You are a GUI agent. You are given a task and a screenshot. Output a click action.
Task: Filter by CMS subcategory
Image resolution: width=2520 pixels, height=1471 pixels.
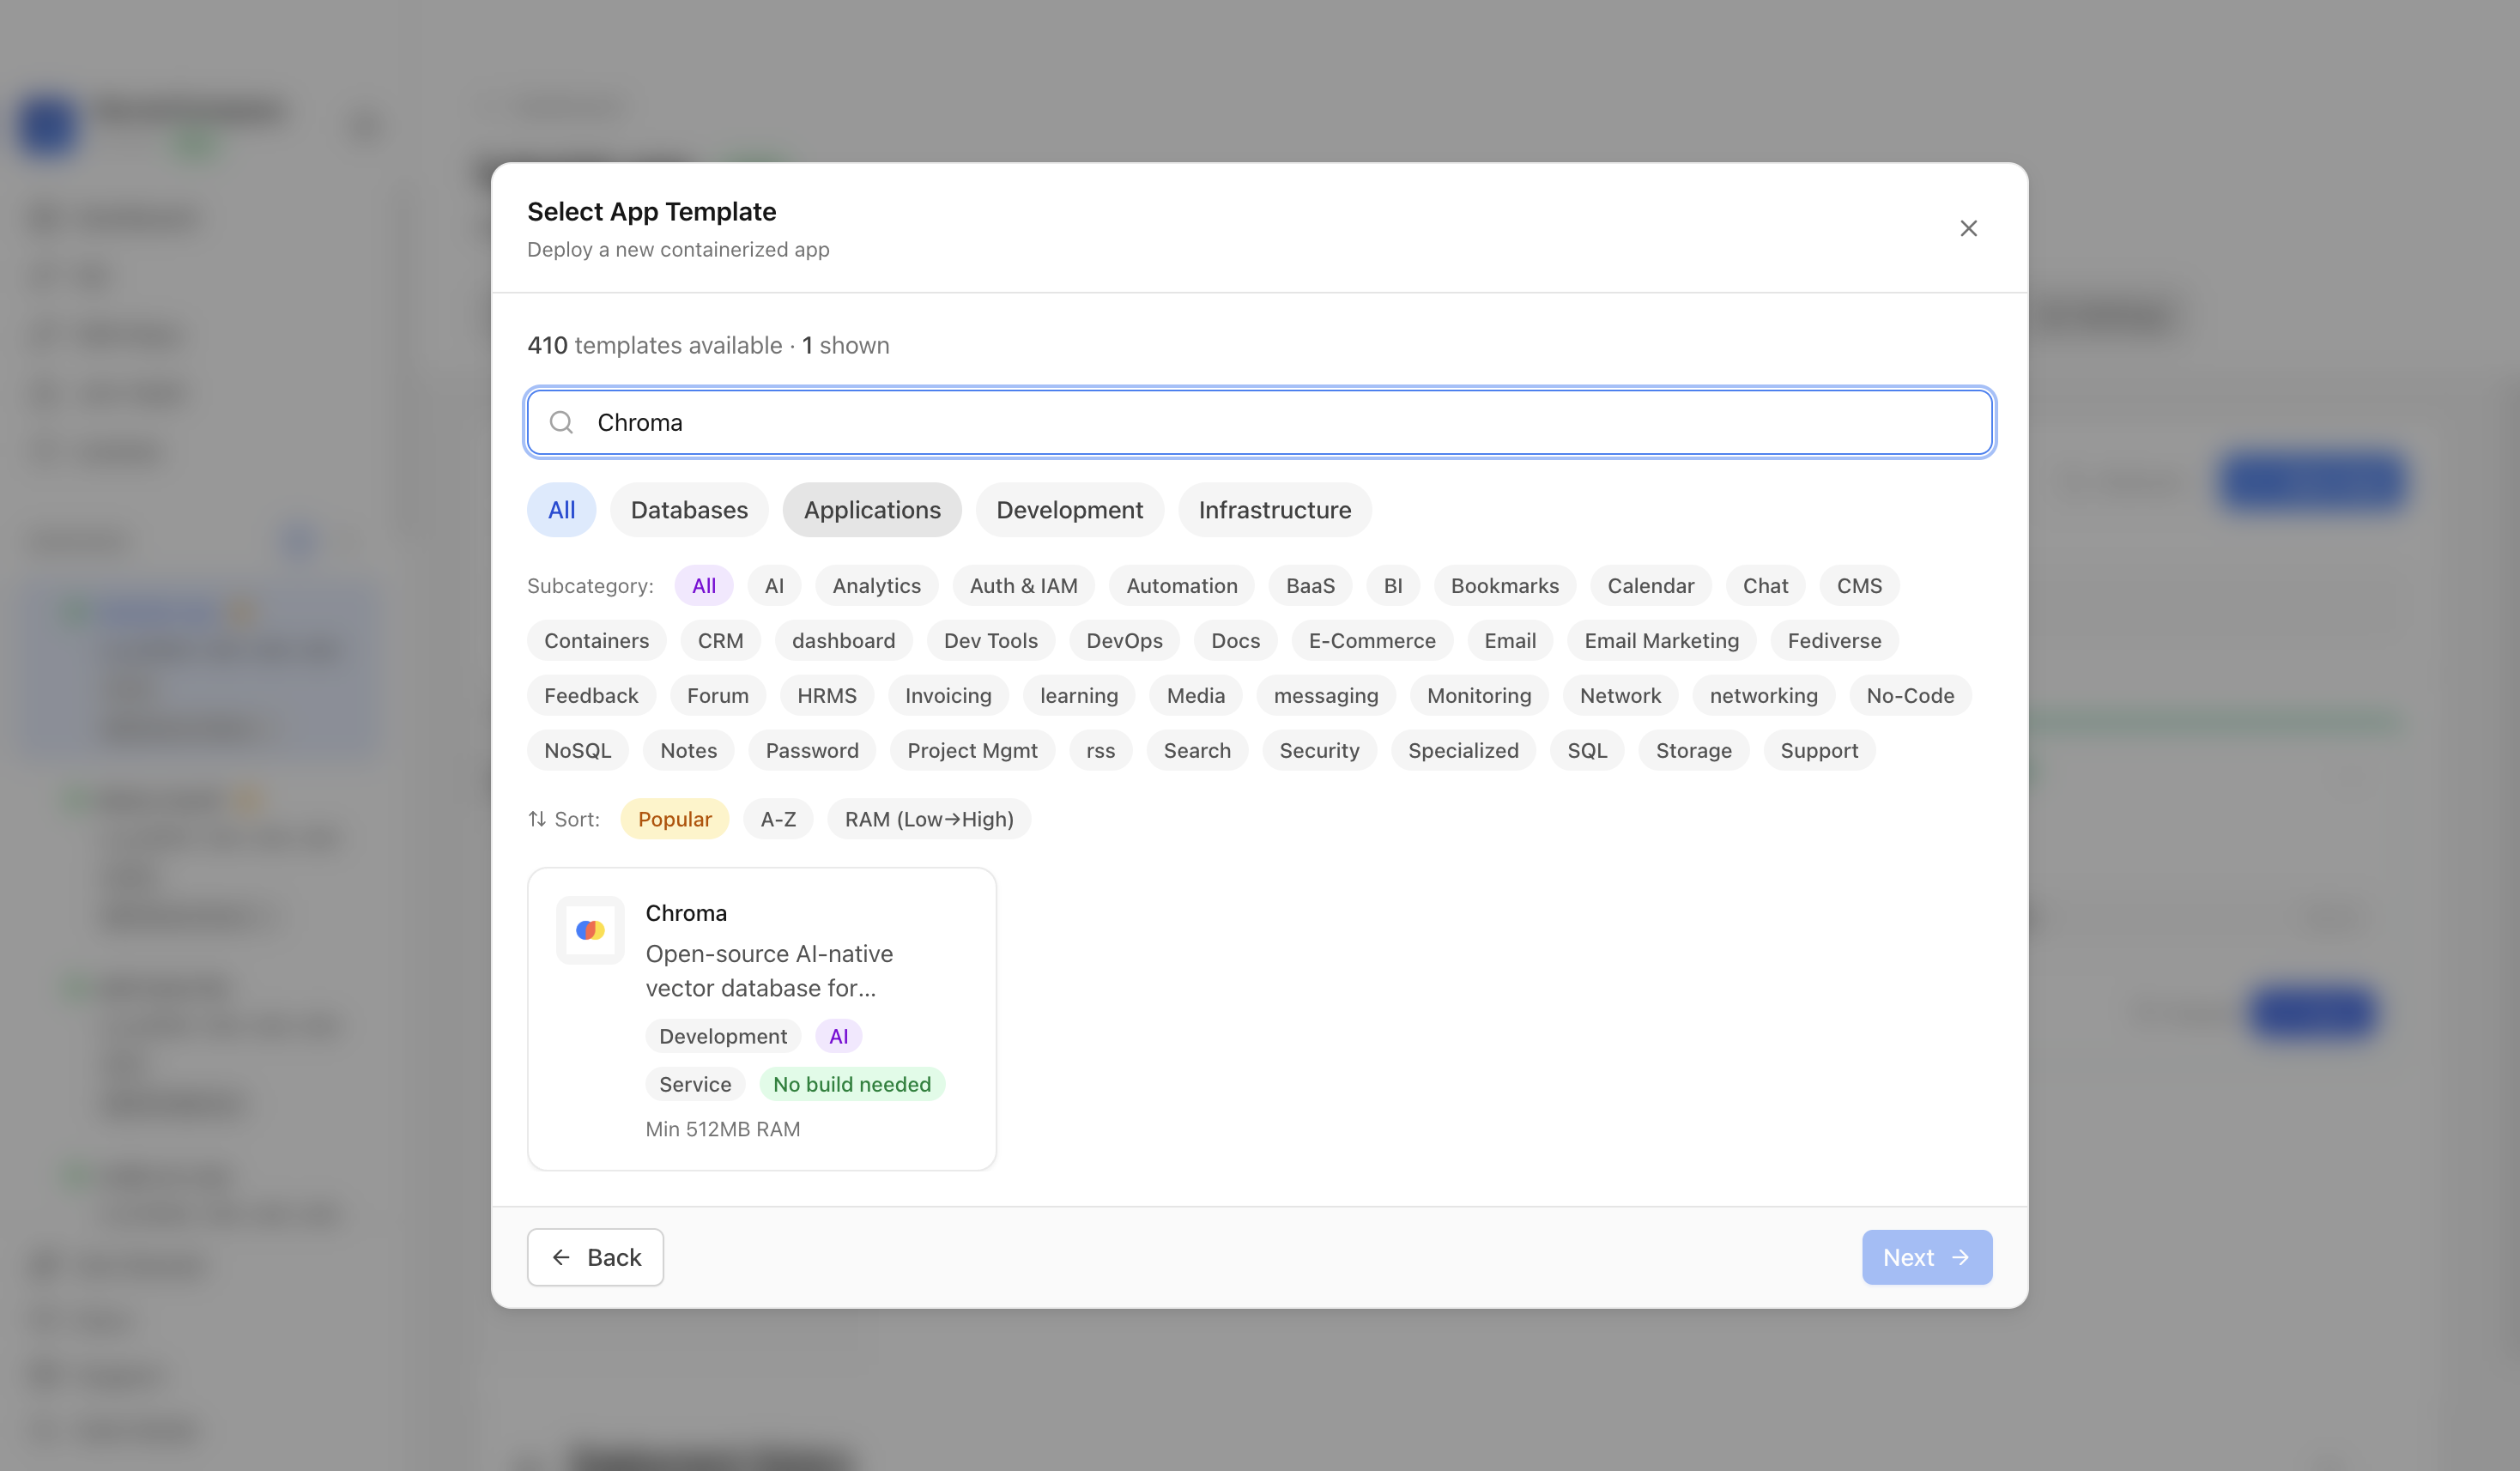click(x=1859, y=586)
